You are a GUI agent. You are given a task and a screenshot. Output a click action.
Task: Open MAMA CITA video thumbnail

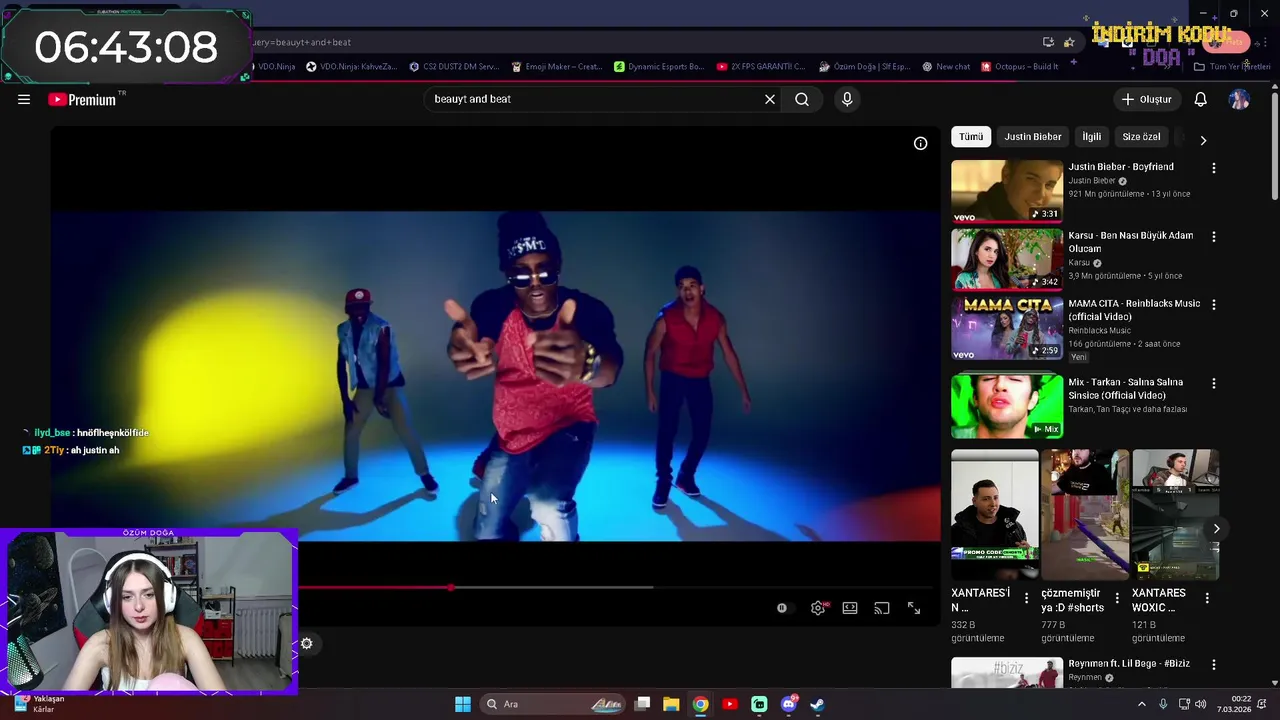[x=1007, y=327]
